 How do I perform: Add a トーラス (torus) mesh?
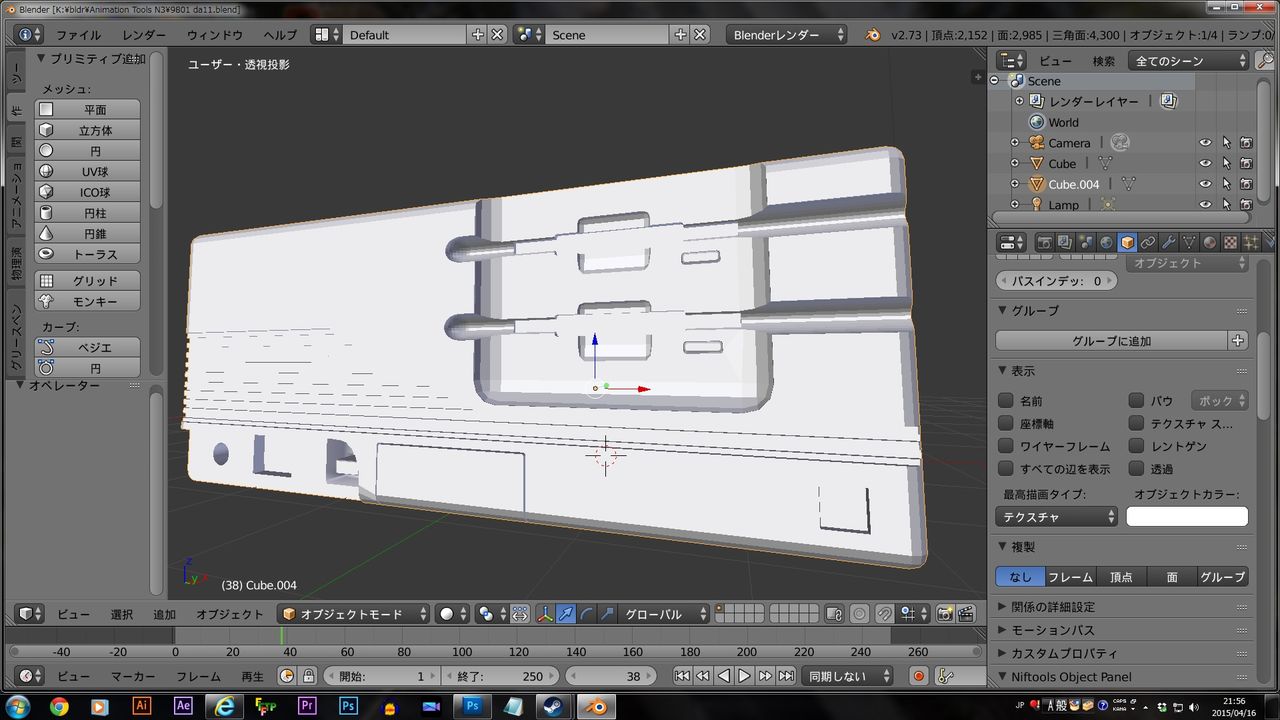(88, 254)
